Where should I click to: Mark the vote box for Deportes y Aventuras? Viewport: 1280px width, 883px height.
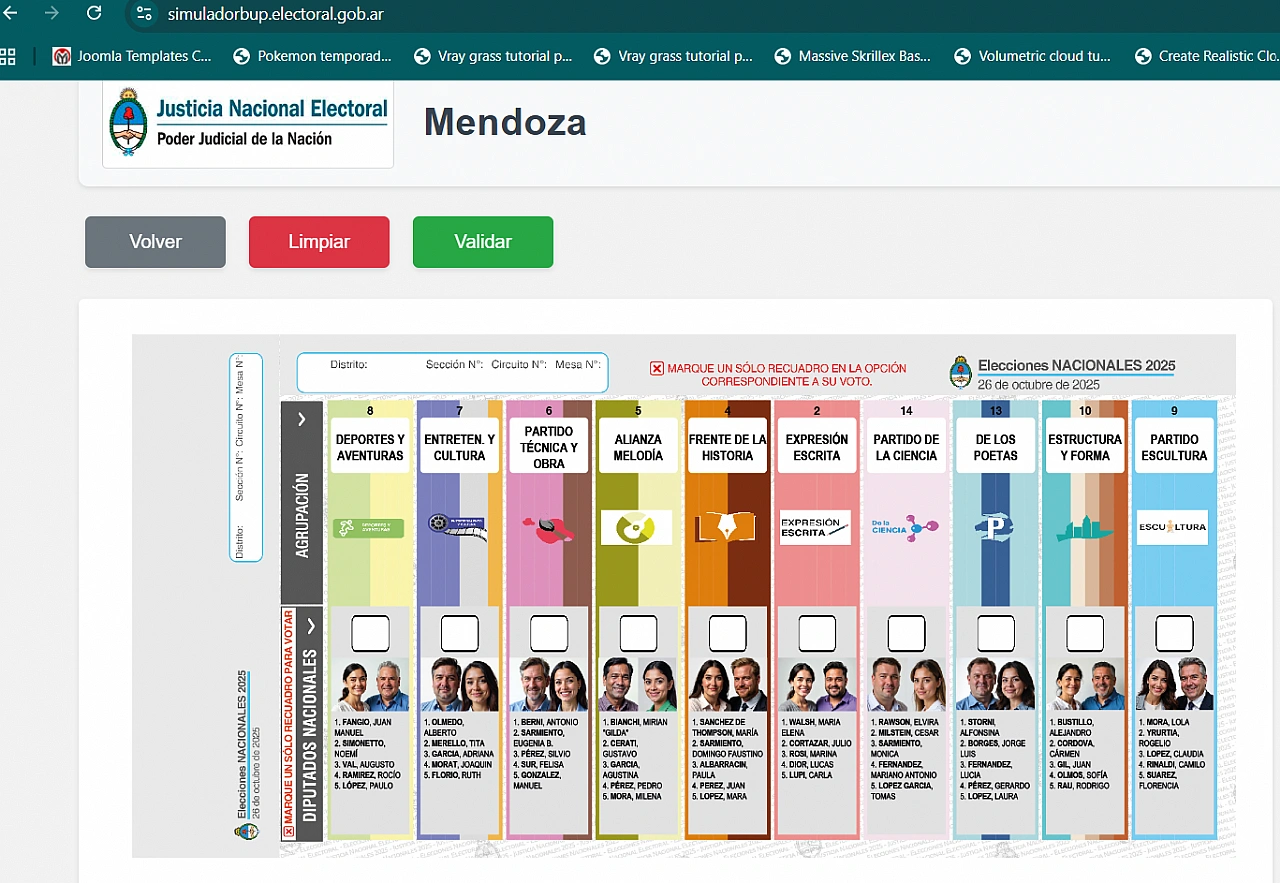pos(370,634)
